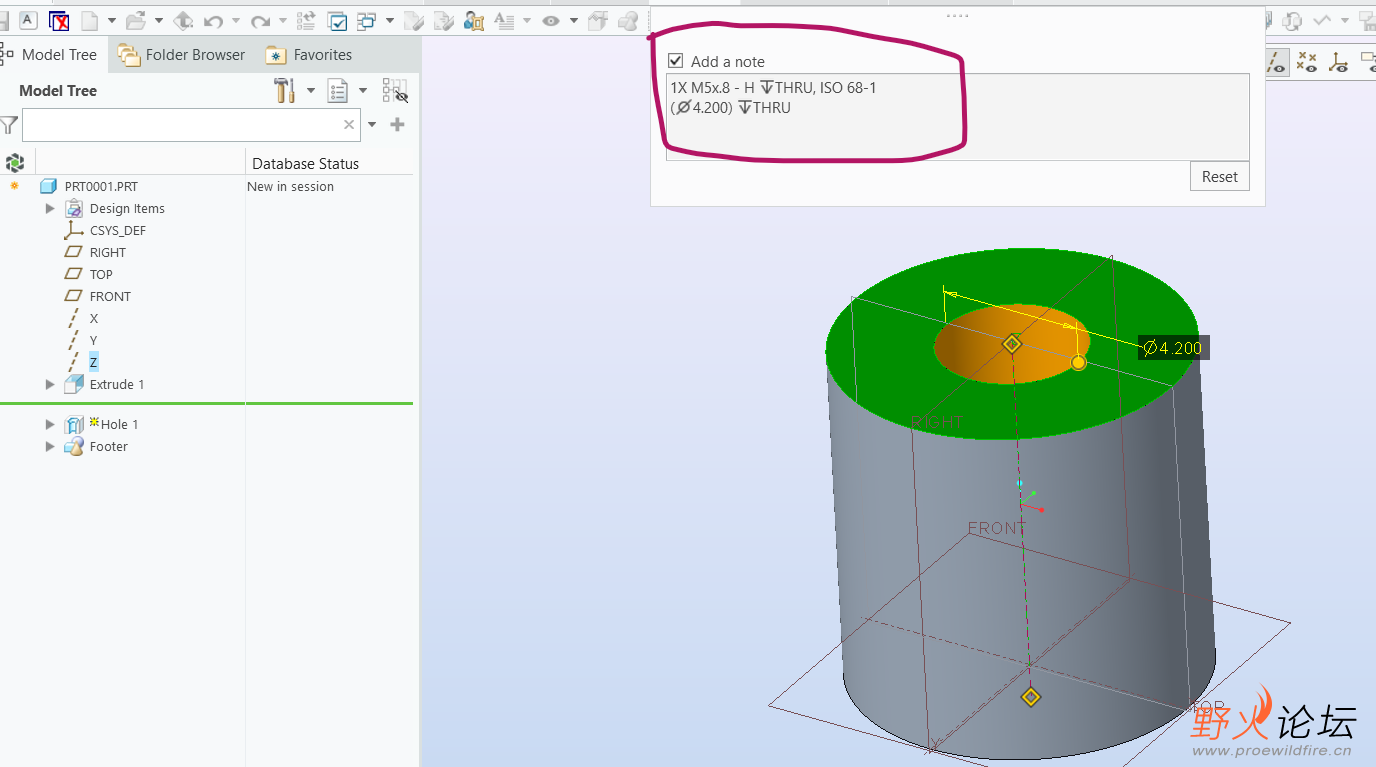The width and height of the screenshot is (1376, 767).
Task: Click the hole placement handle at center
Action: point(1012,344)
